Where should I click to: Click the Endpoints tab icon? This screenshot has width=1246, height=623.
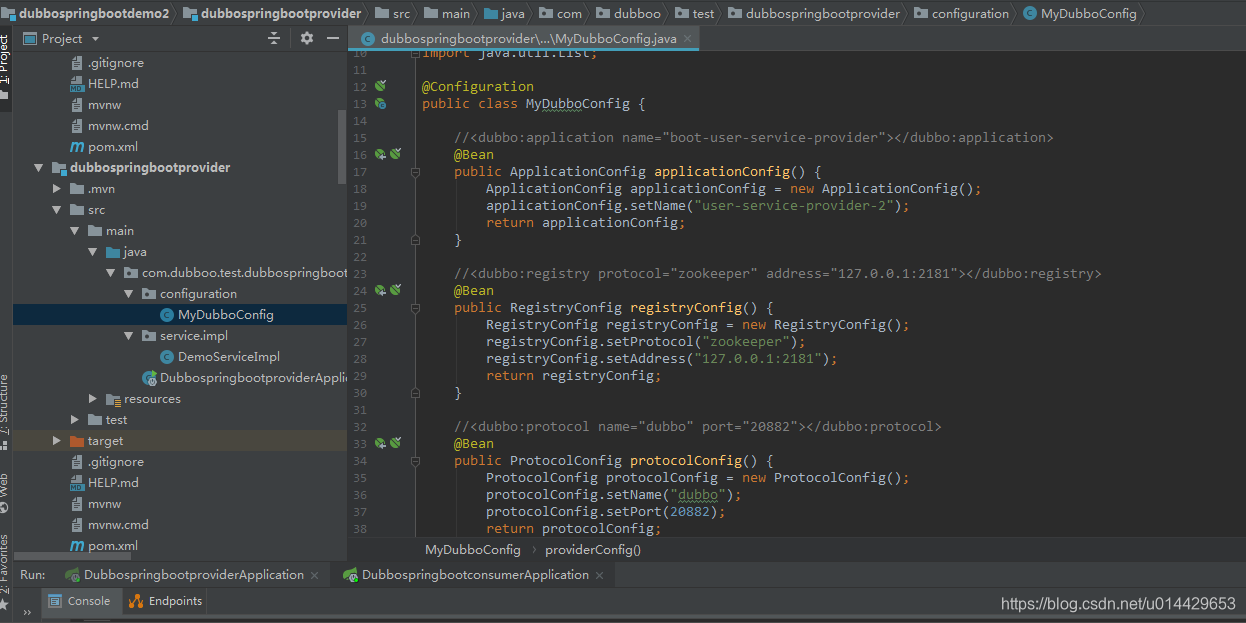pyautogui.click(x=135, y=601)
